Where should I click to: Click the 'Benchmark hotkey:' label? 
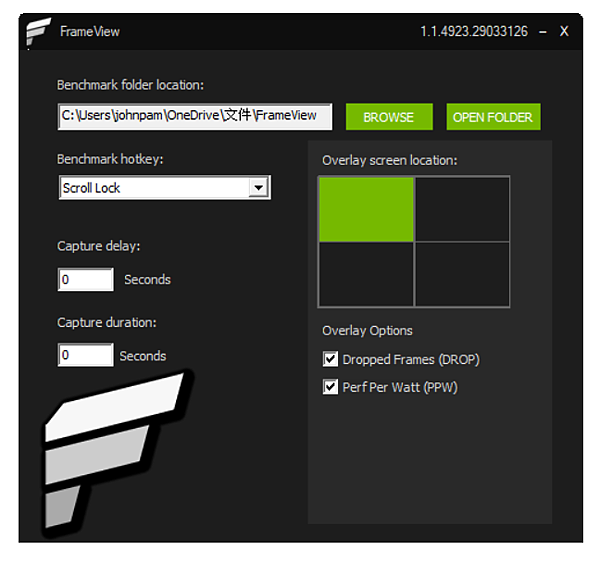tap(110, 159)
